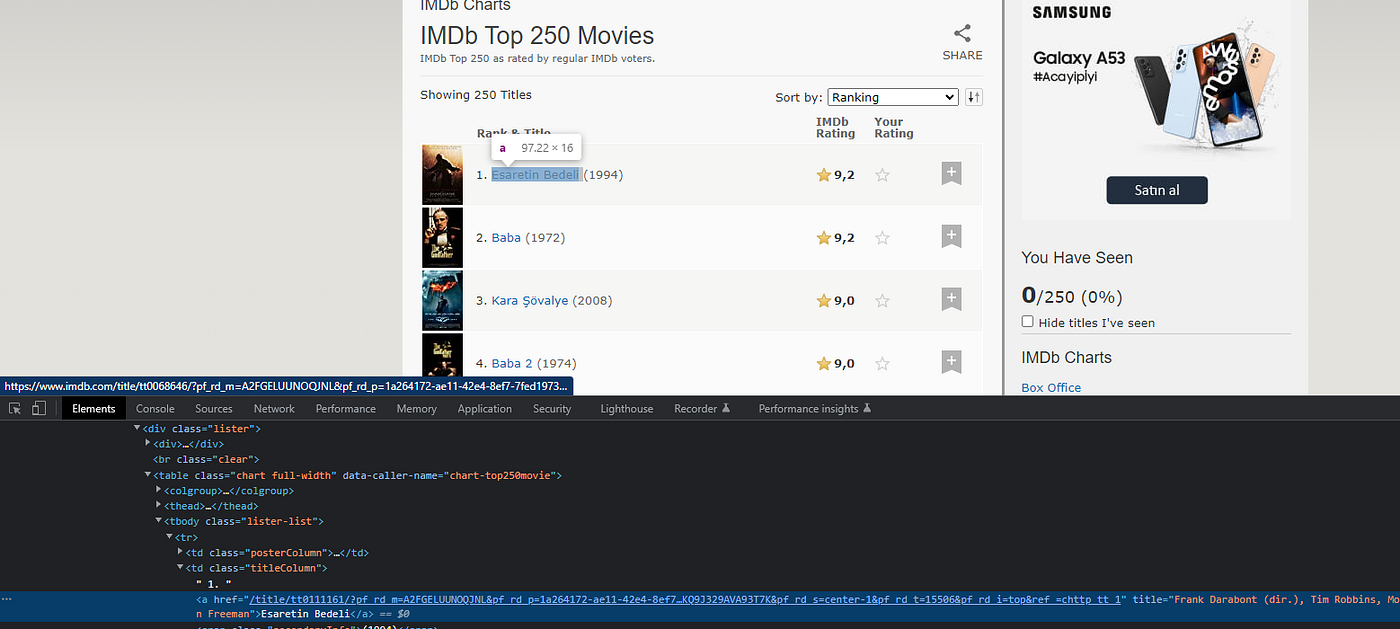Open the 'Sort by: Ranking' dropdown

(x=892, y=96)
